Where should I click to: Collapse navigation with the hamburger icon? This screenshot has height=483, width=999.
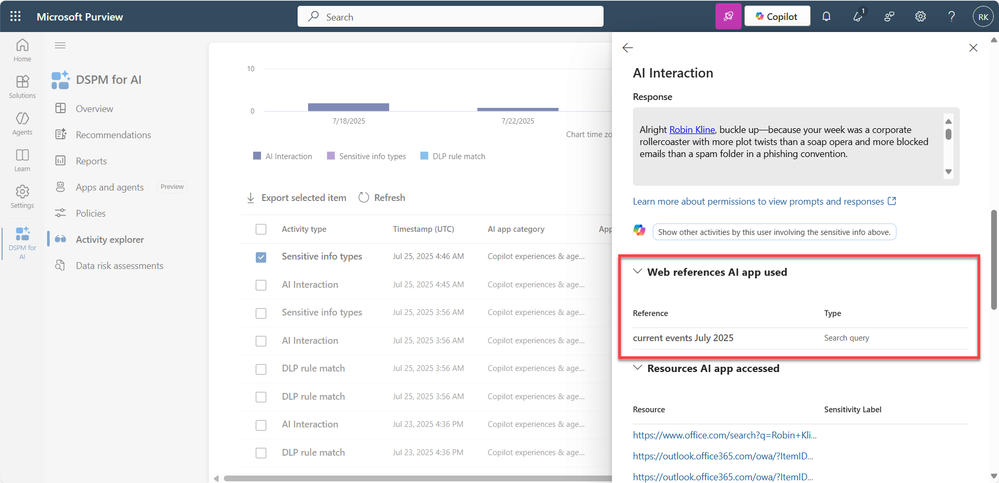tap(60, 46)
